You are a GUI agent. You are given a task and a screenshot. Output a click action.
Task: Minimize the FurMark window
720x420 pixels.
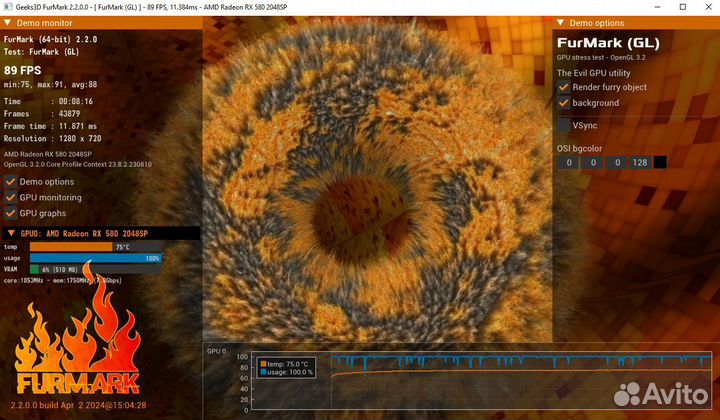pyautogui.click(x=657, y=7)
